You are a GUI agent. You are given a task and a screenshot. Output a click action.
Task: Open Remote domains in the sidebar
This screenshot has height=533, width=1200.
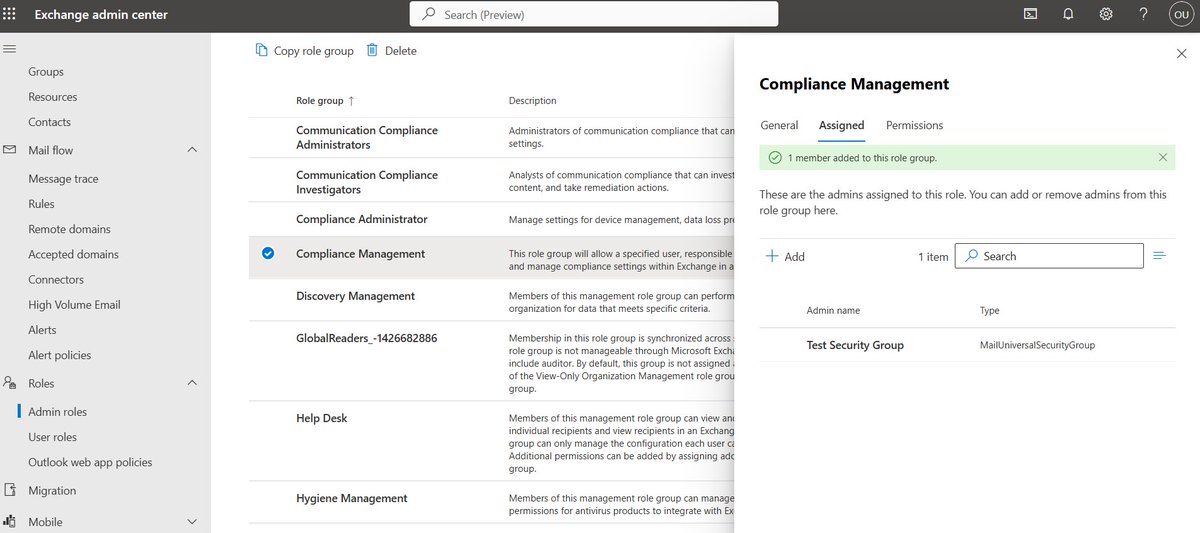pyautogui.click(x=70, y=229)
